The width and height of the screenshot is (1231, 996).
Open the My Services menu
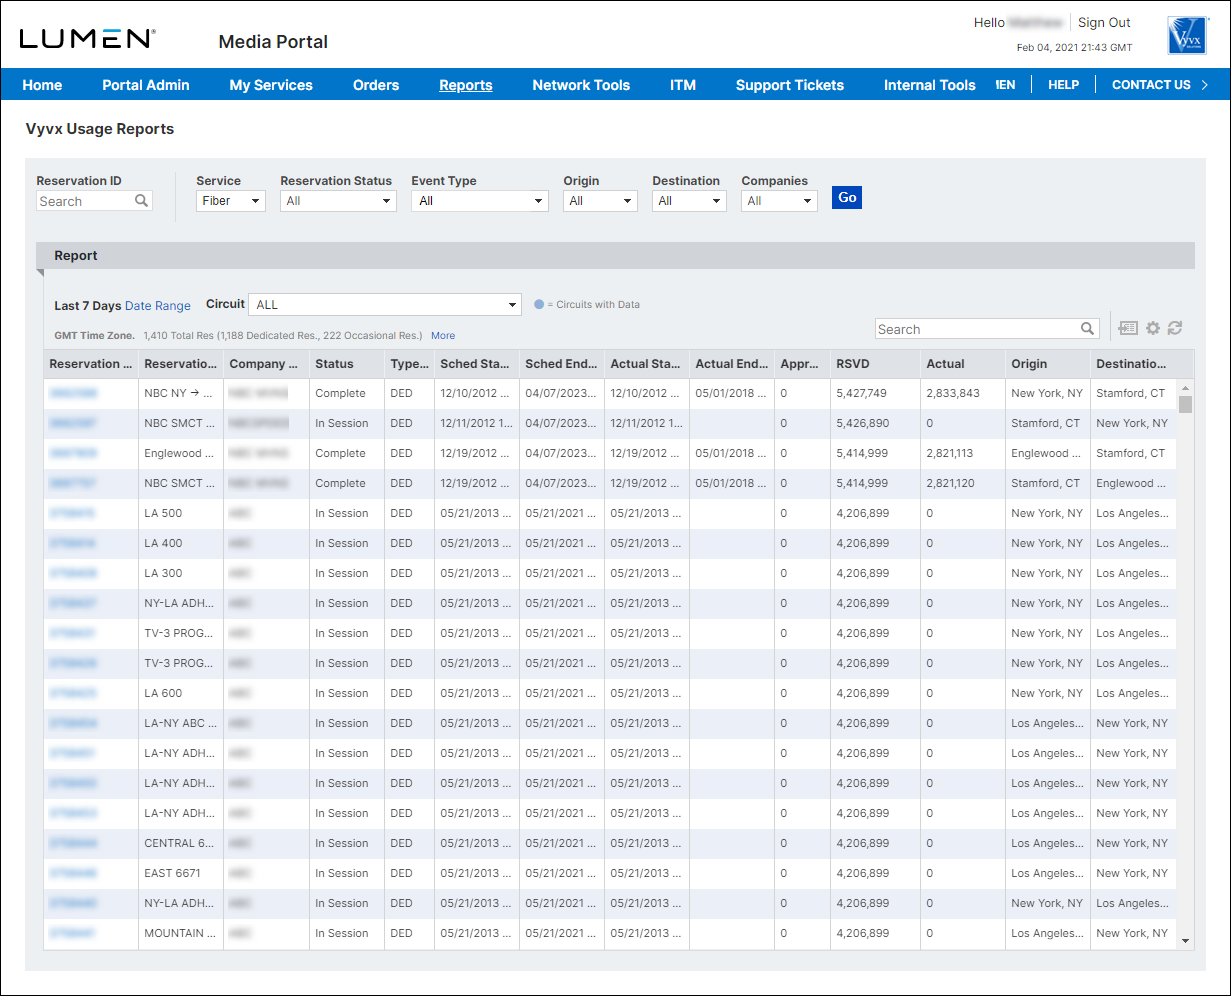pyautogui.click(x=271, y=85)
